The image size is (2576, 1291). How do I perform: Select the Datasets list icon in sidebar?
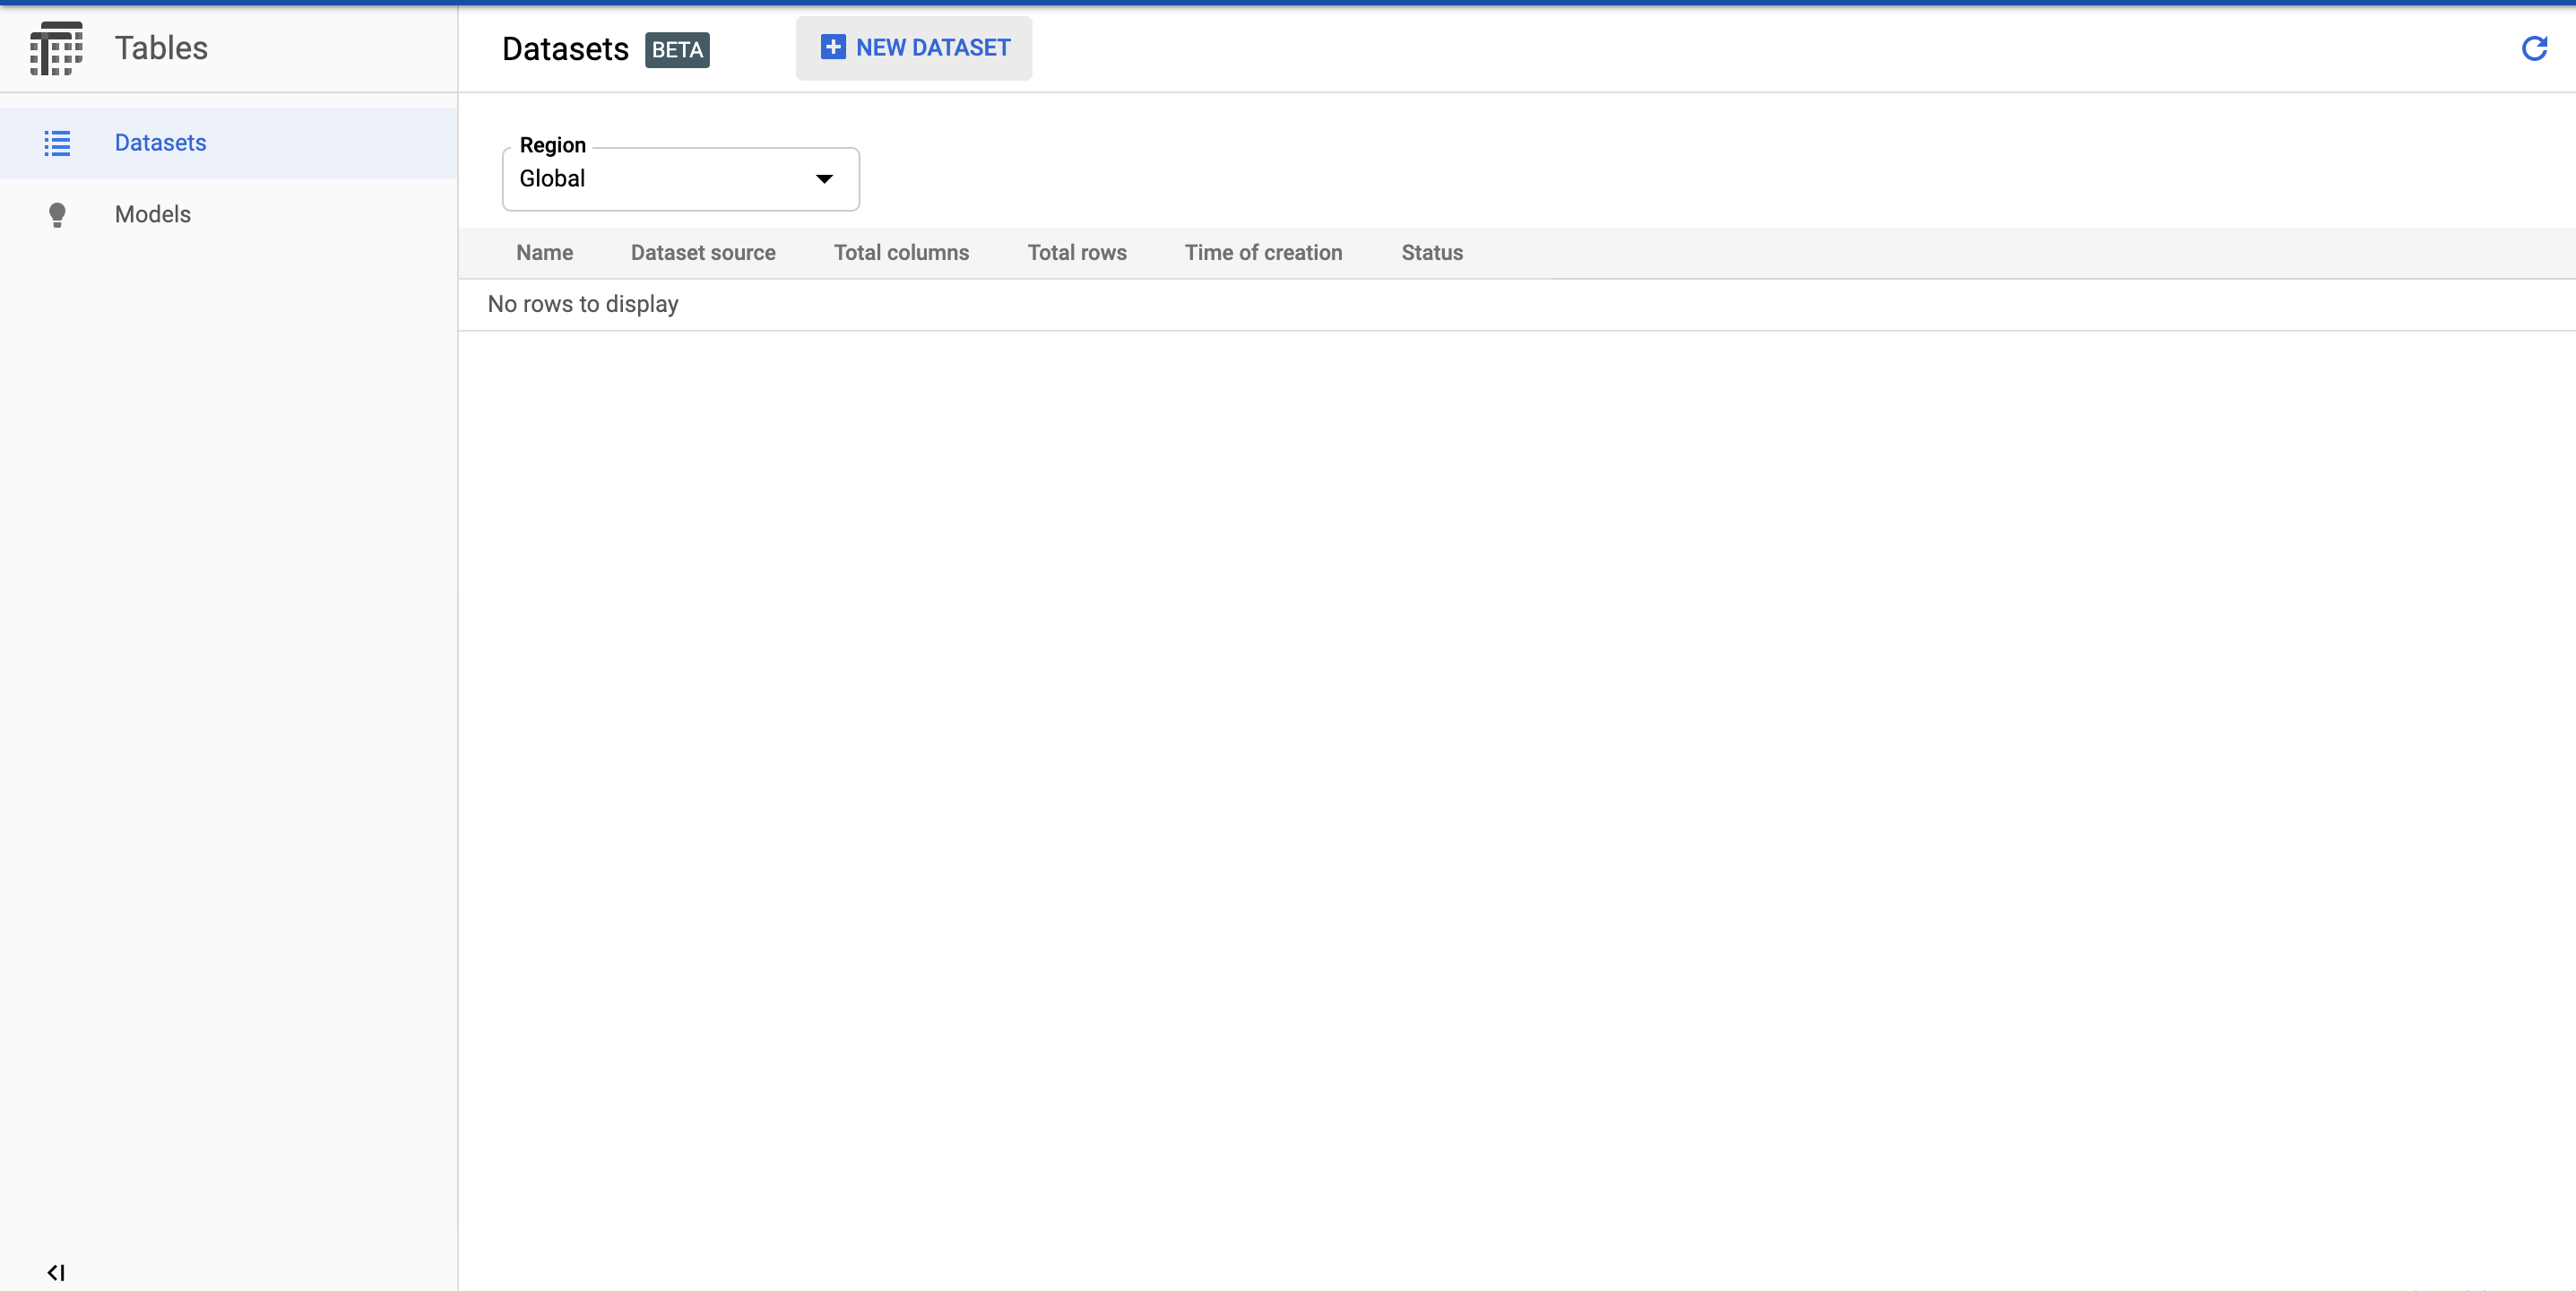(x=57, y=143)
